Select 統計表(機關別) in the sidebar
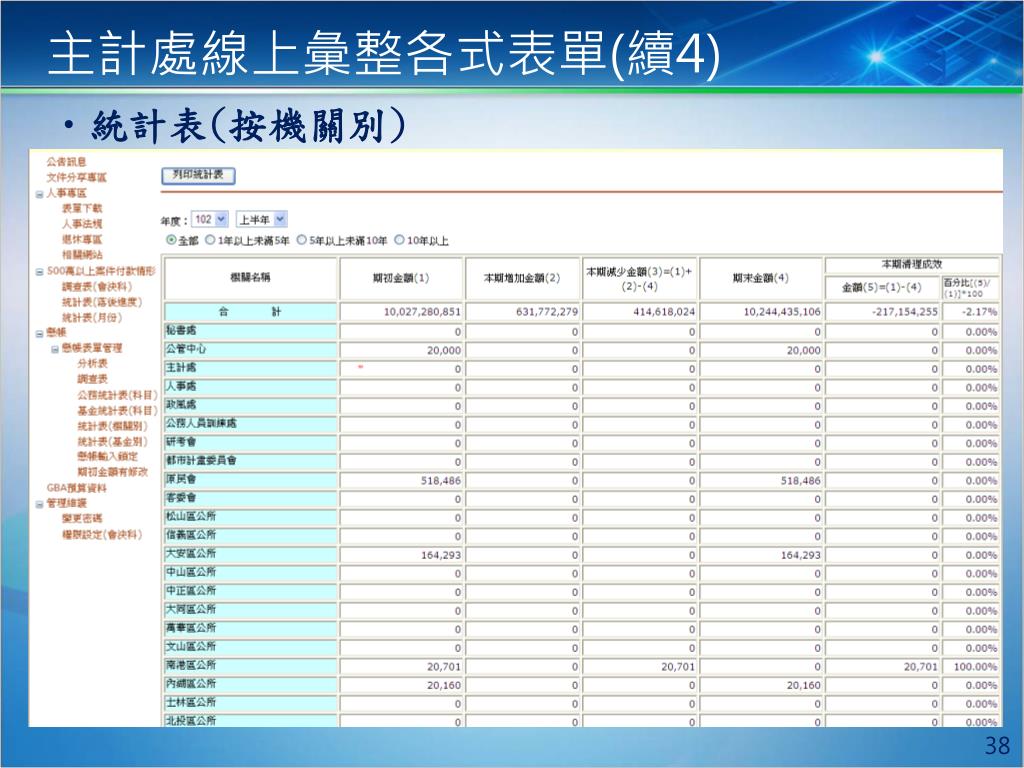 click(x=112, y=426)
